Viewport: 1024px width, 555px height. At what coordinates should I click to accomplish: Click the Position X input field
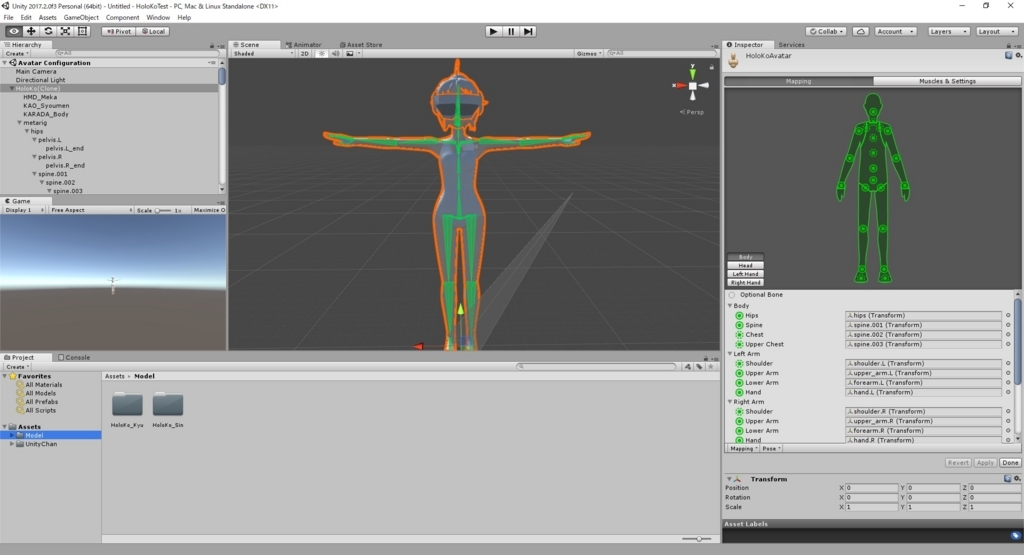pyautogui.click(x=872, y=488)
